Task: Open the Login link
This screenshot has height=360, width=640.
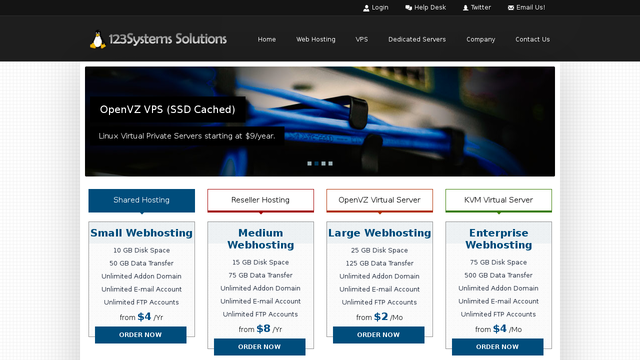Action: click(380, 7)
